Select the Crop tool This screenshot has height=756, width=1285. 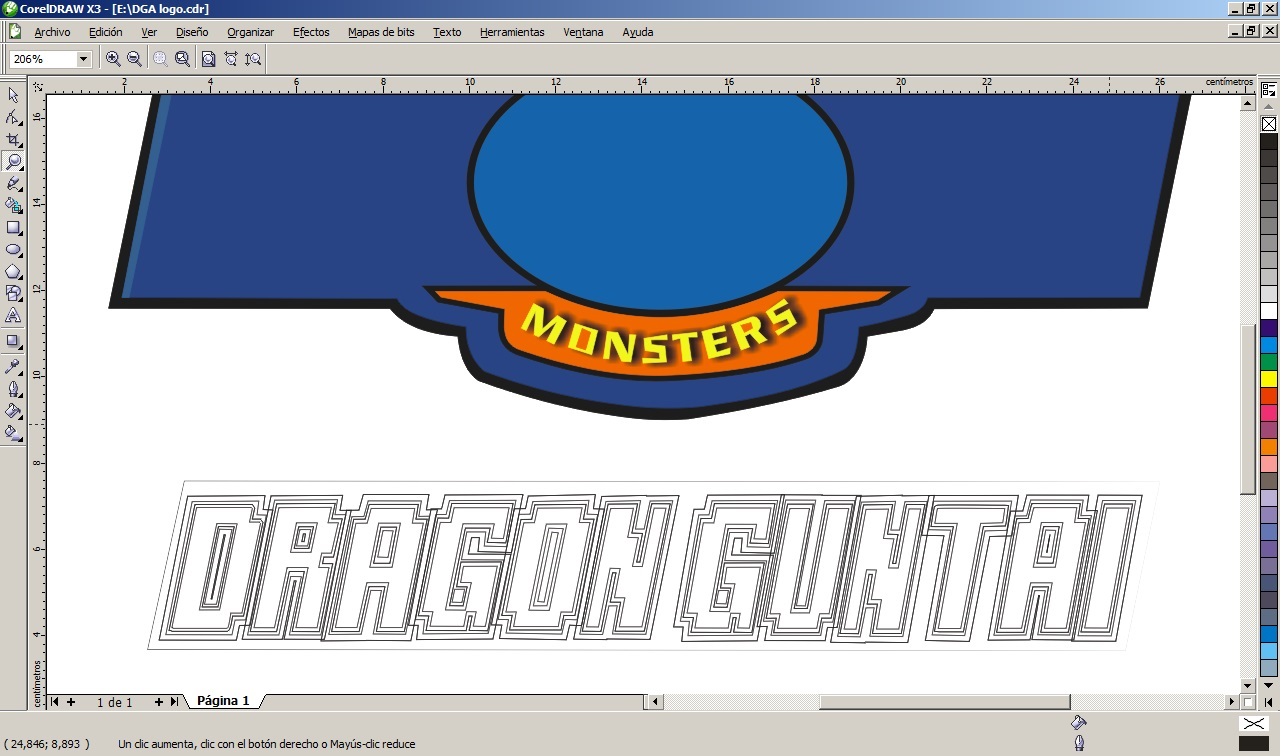(x=13, y=139)
